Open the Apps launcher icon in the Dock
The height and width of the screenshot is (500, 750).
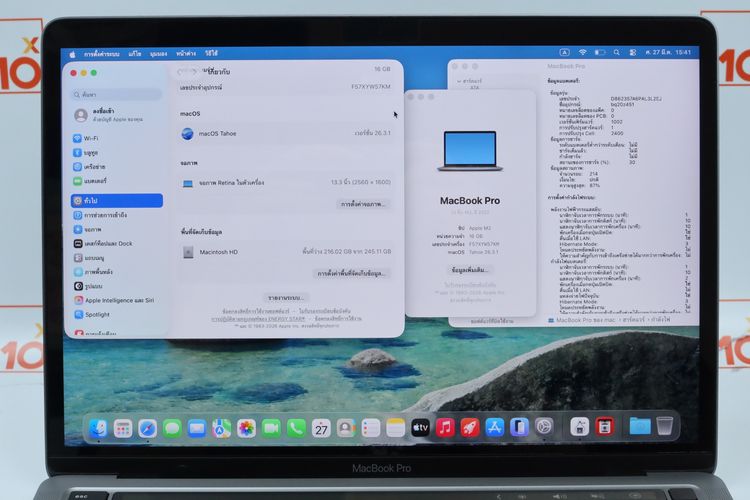[123, 428]
